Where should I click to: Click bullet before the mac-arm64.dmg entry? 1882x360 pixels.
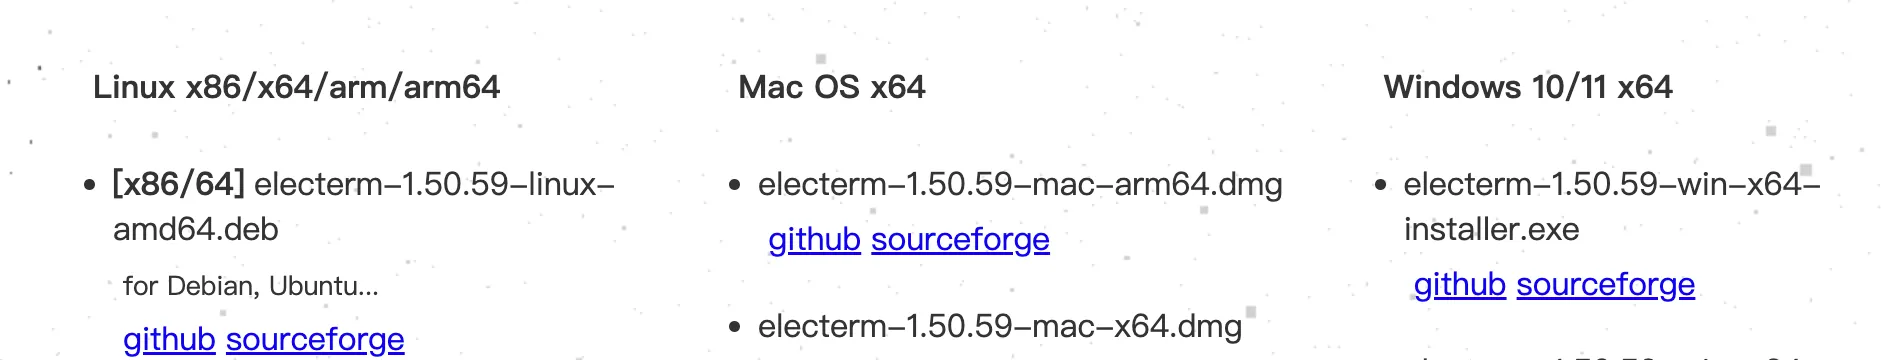click(735, 185)
